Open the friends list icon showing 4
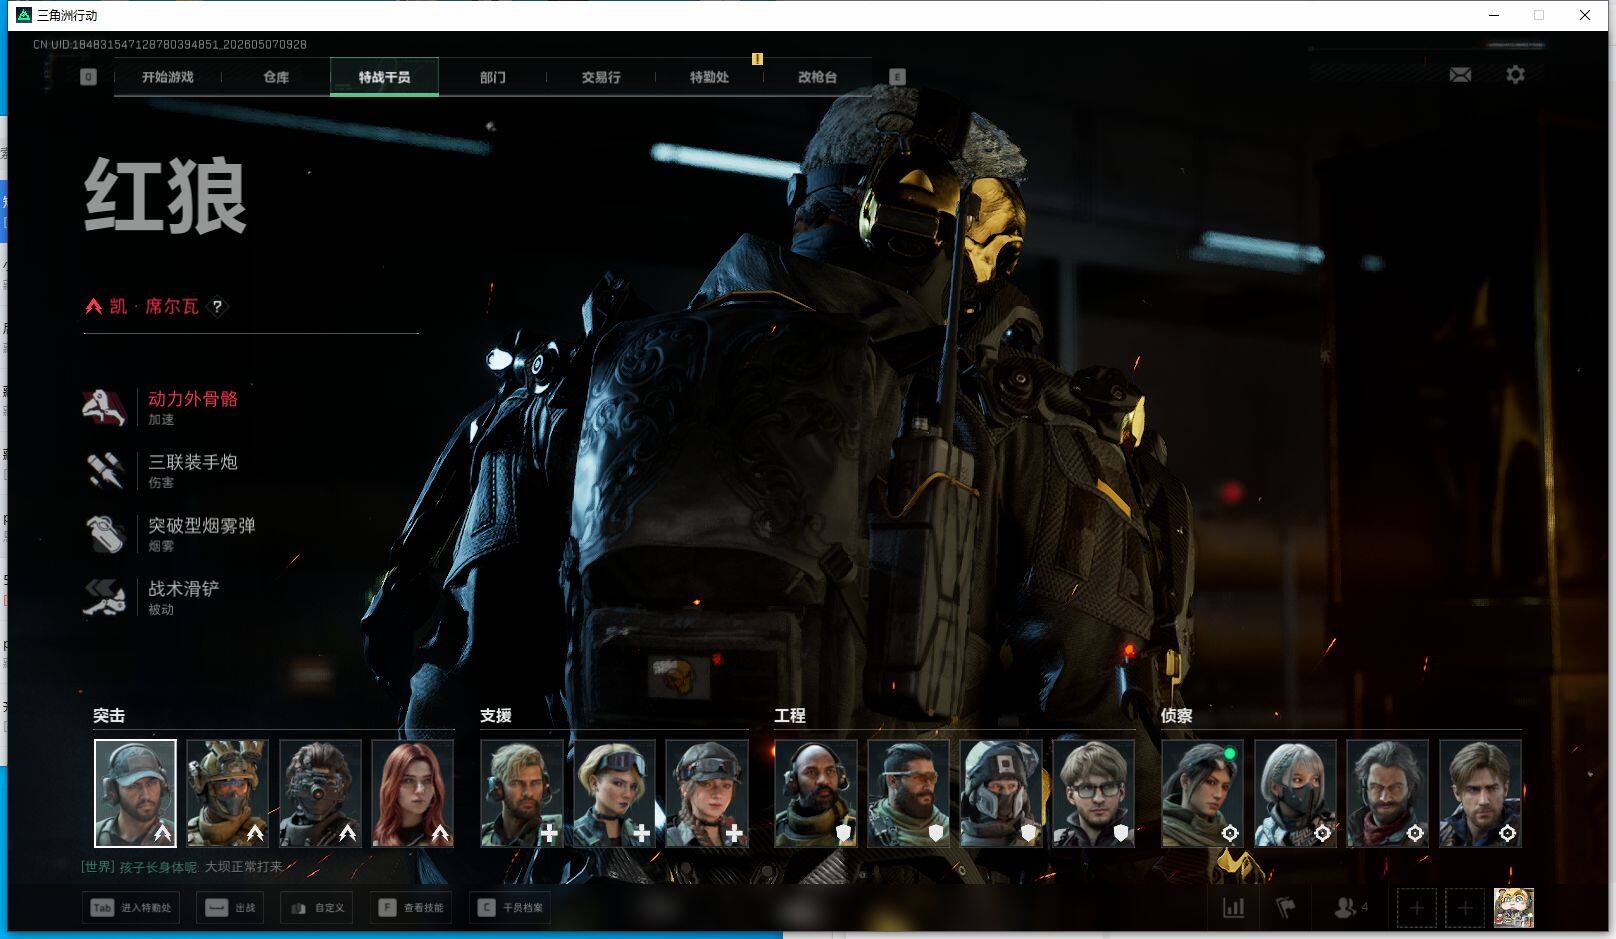Viewport: 1616px width, 939px height. tap(1351, 908)
